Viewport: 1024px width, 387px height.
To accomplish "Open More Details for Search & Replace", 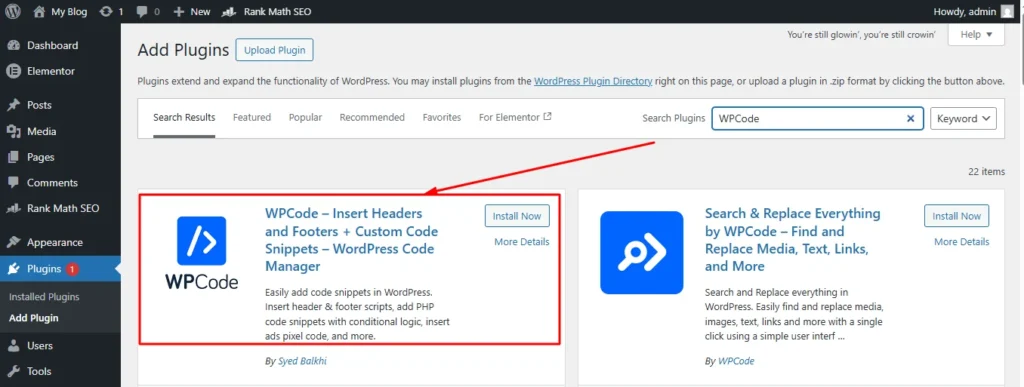I will pos(961,242).
